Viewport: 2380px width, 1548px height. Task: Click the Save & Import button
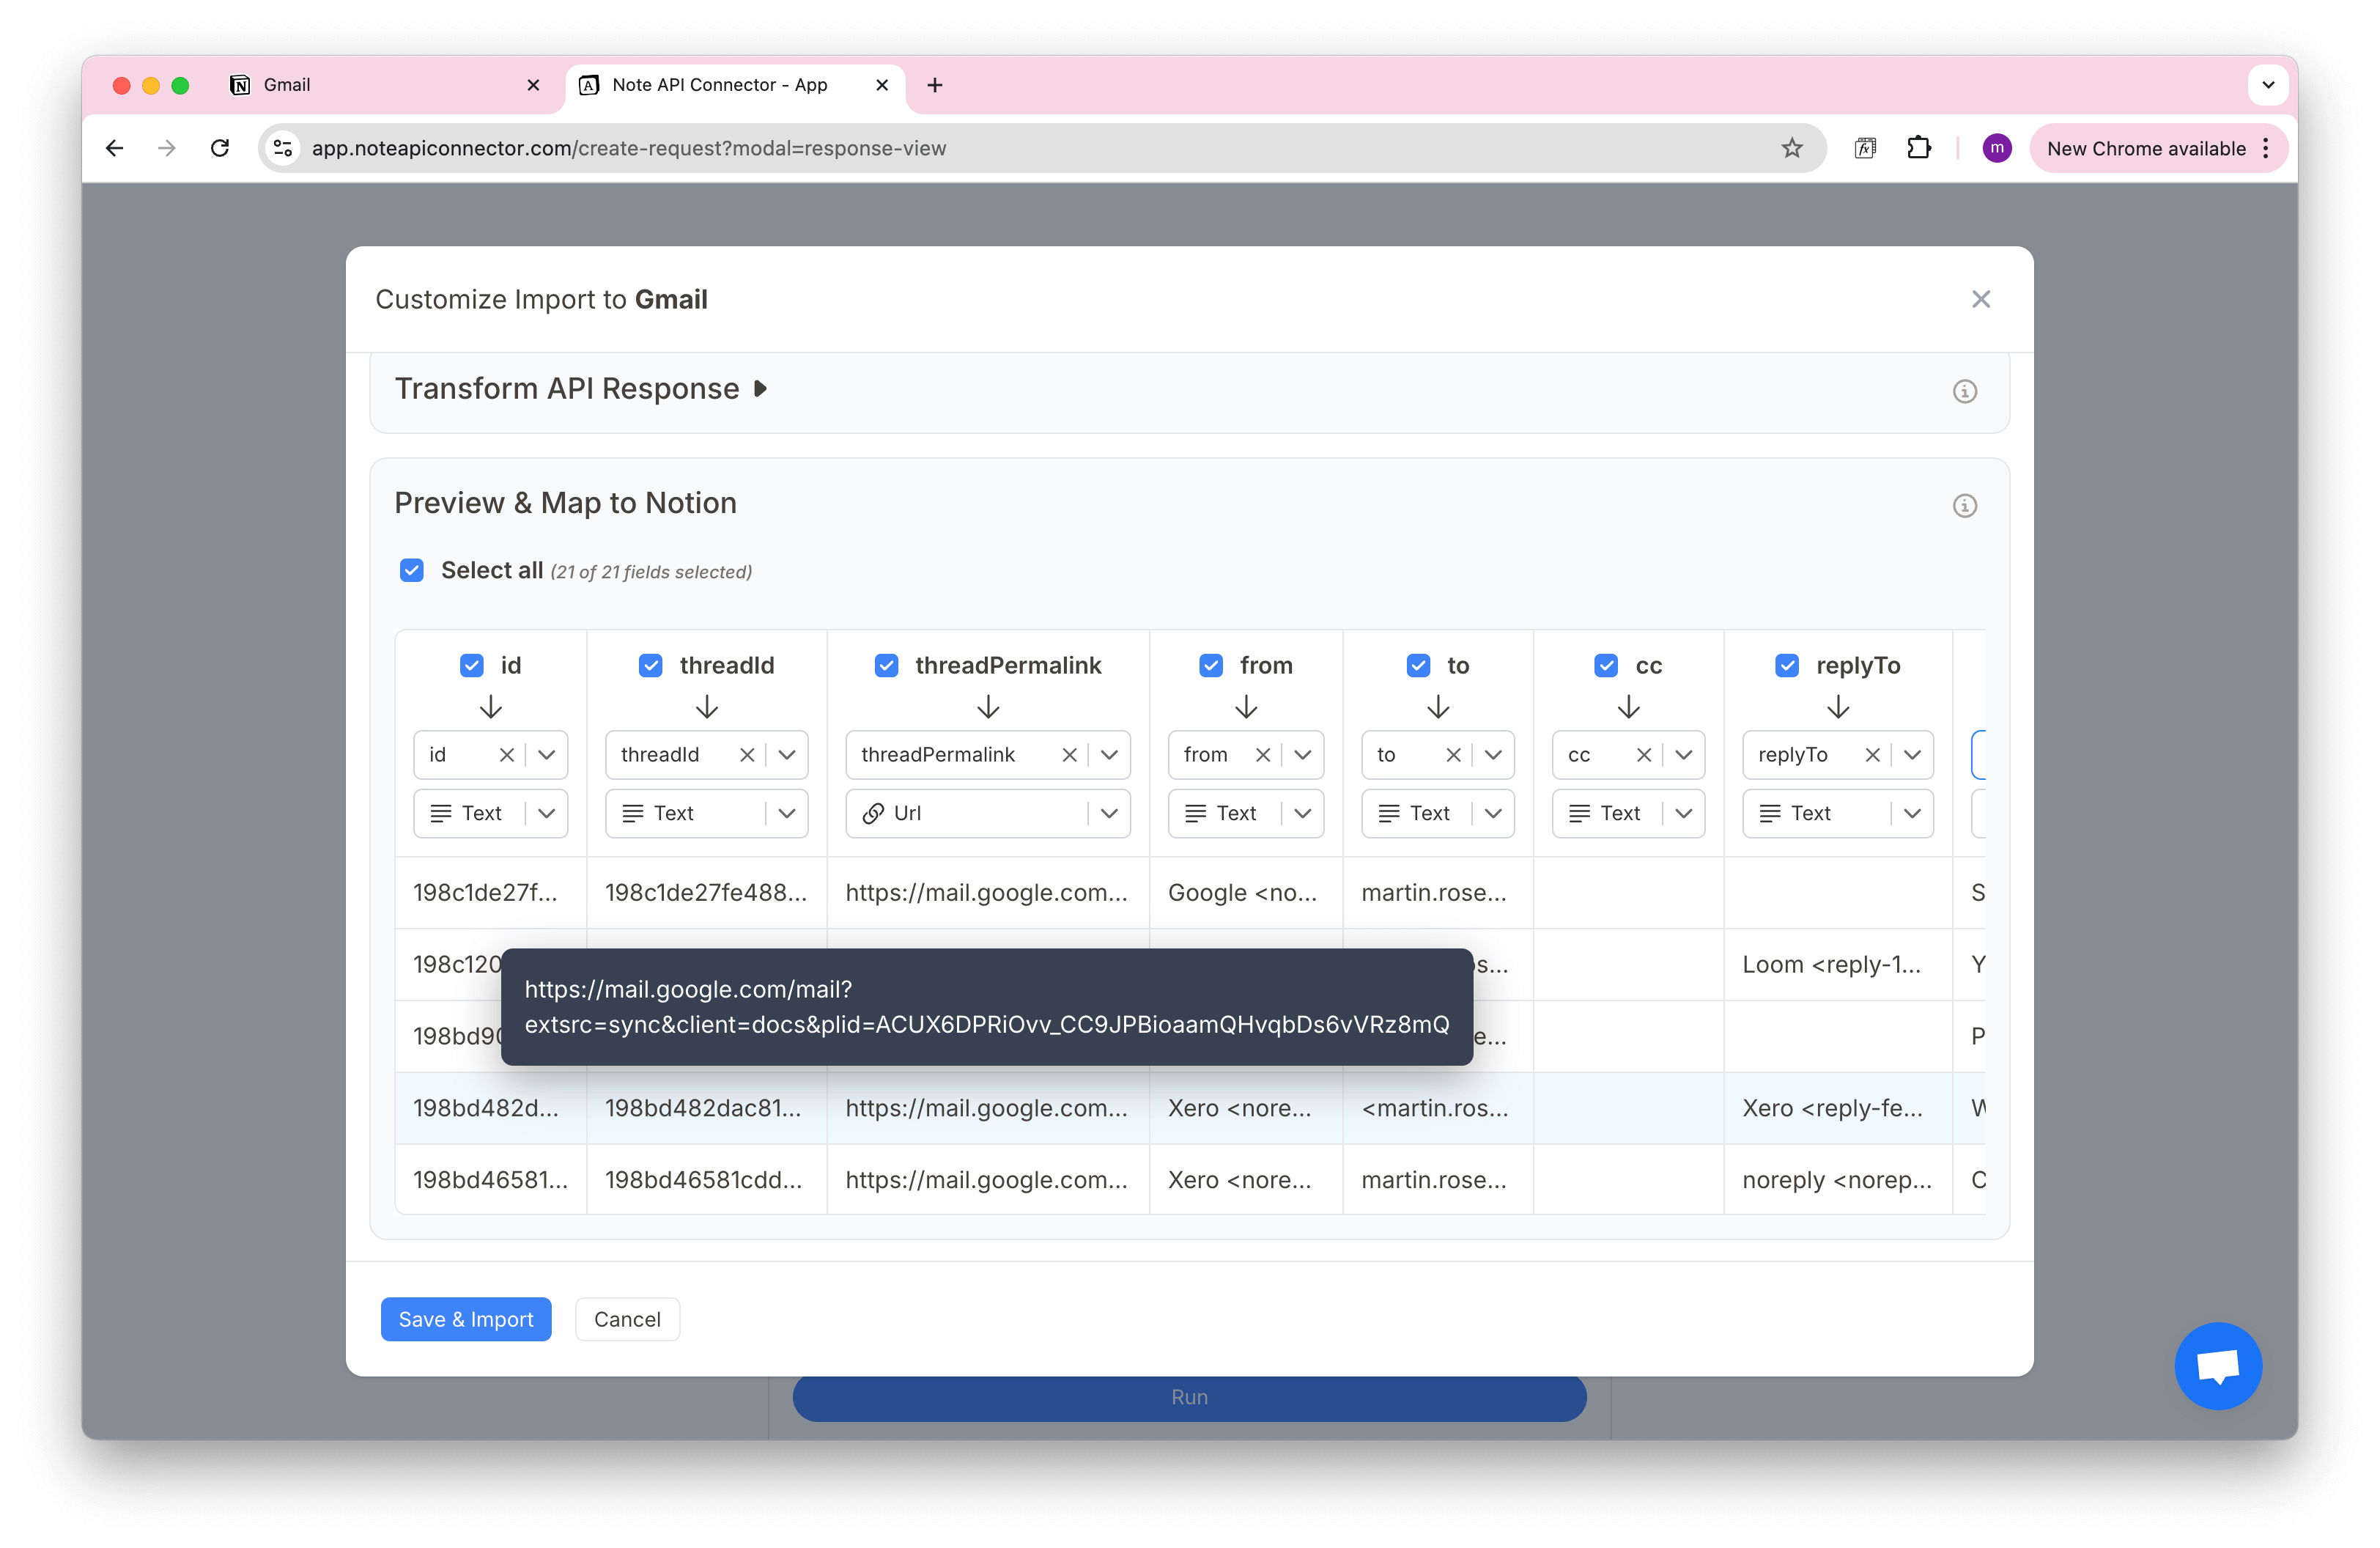(x=466, y=1319)
